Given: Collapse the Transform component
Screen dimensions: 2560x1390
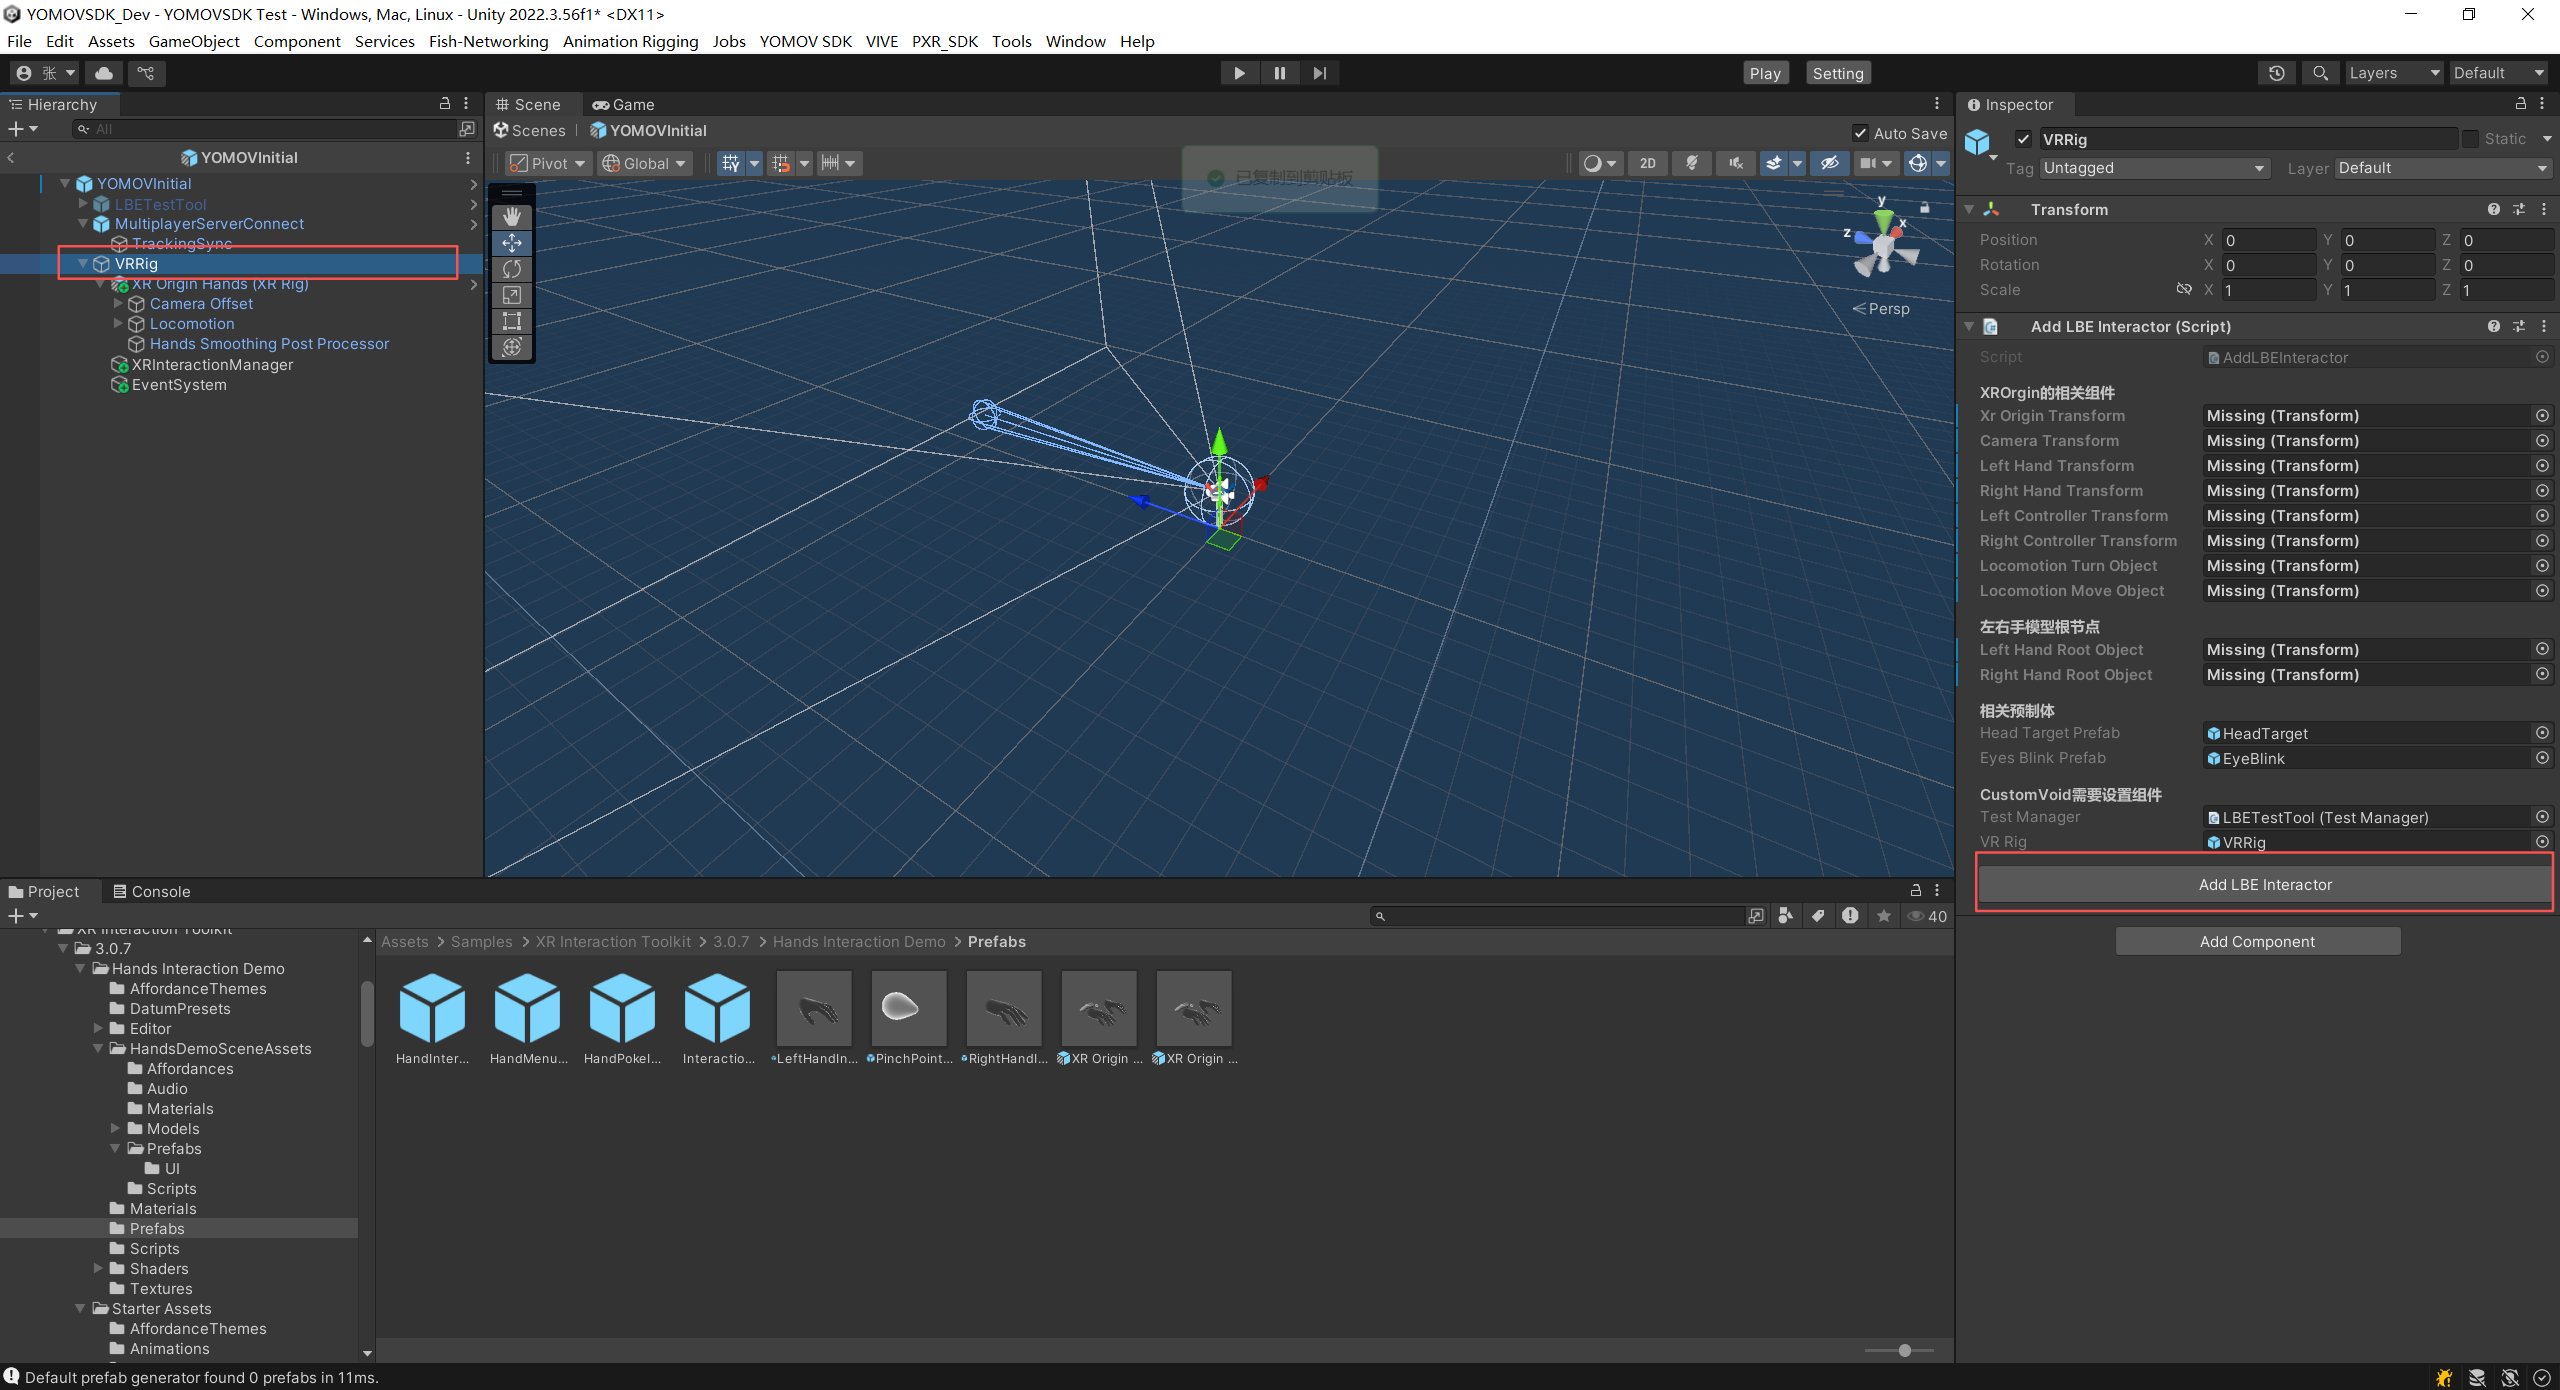Looking at the screenshot, I should [1969, 209].
